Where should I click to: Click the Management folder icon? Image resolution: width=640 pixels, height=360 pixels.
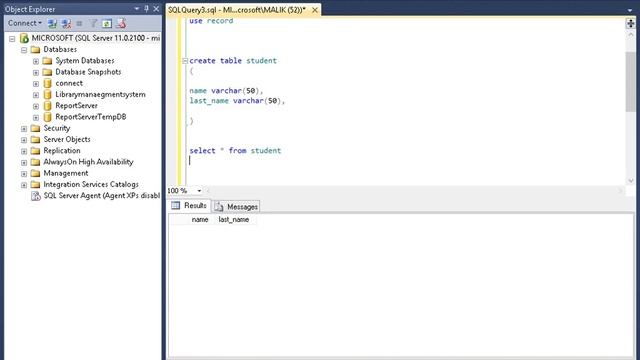pos(36,173)
